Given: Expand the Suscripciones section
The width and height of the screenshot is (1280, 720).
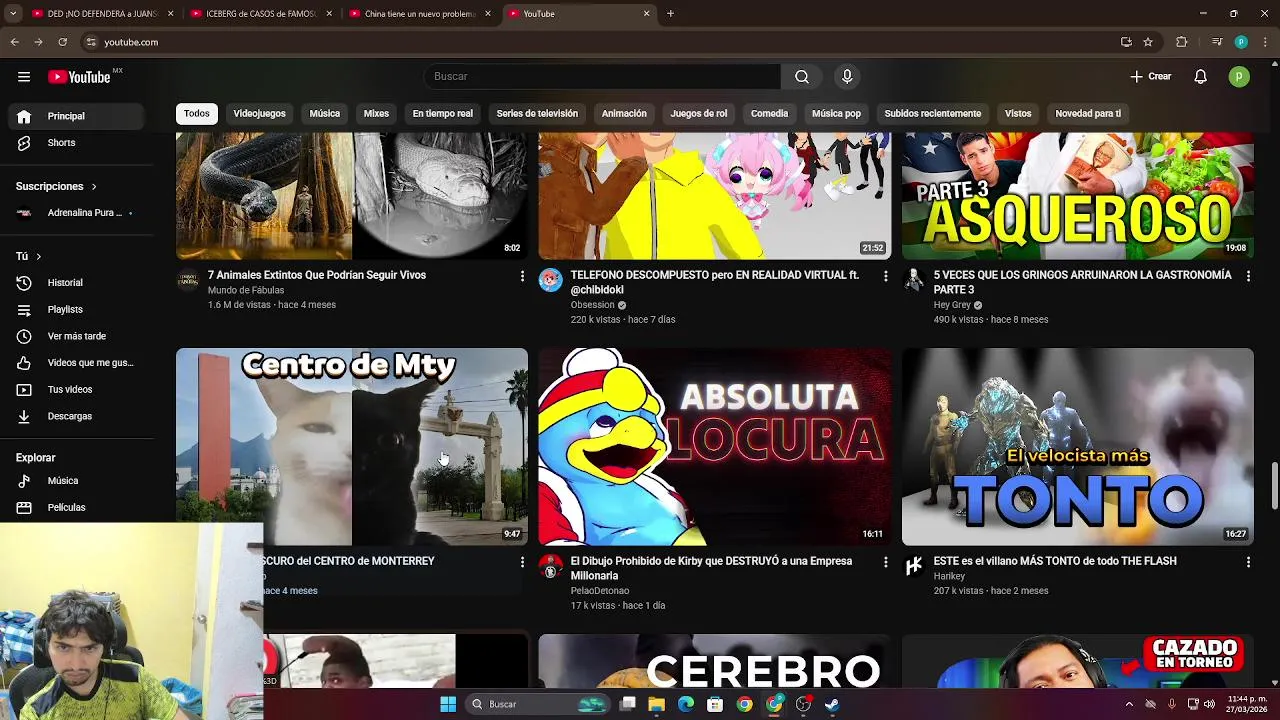Looking at the screenshot, I should pyautogui.click(x=56, y=186).
